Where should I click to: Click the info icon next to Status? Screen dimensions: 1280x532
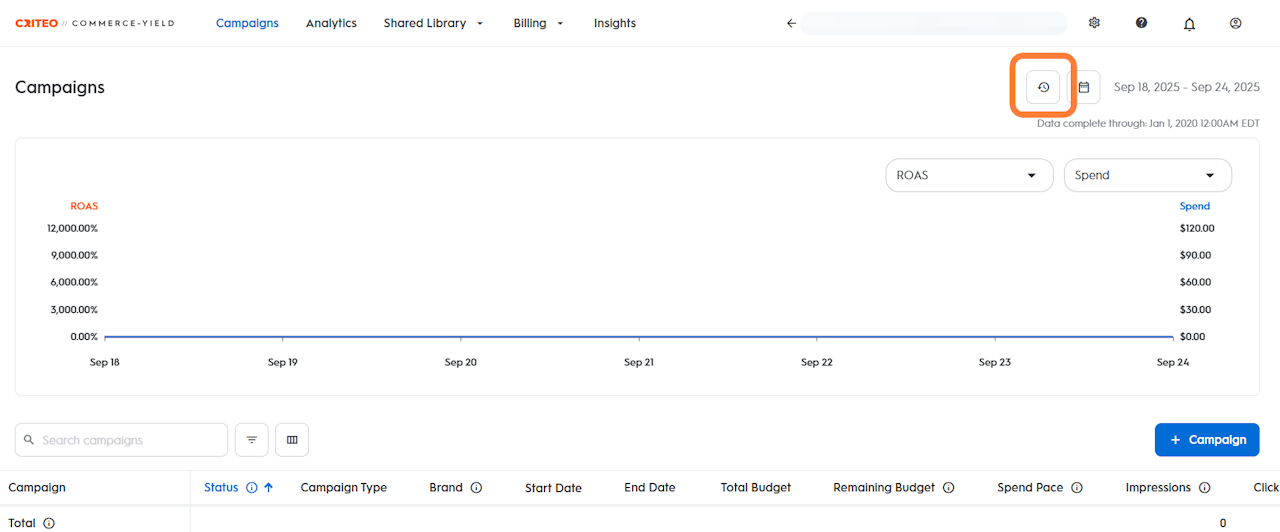click(x=252, y=488)
